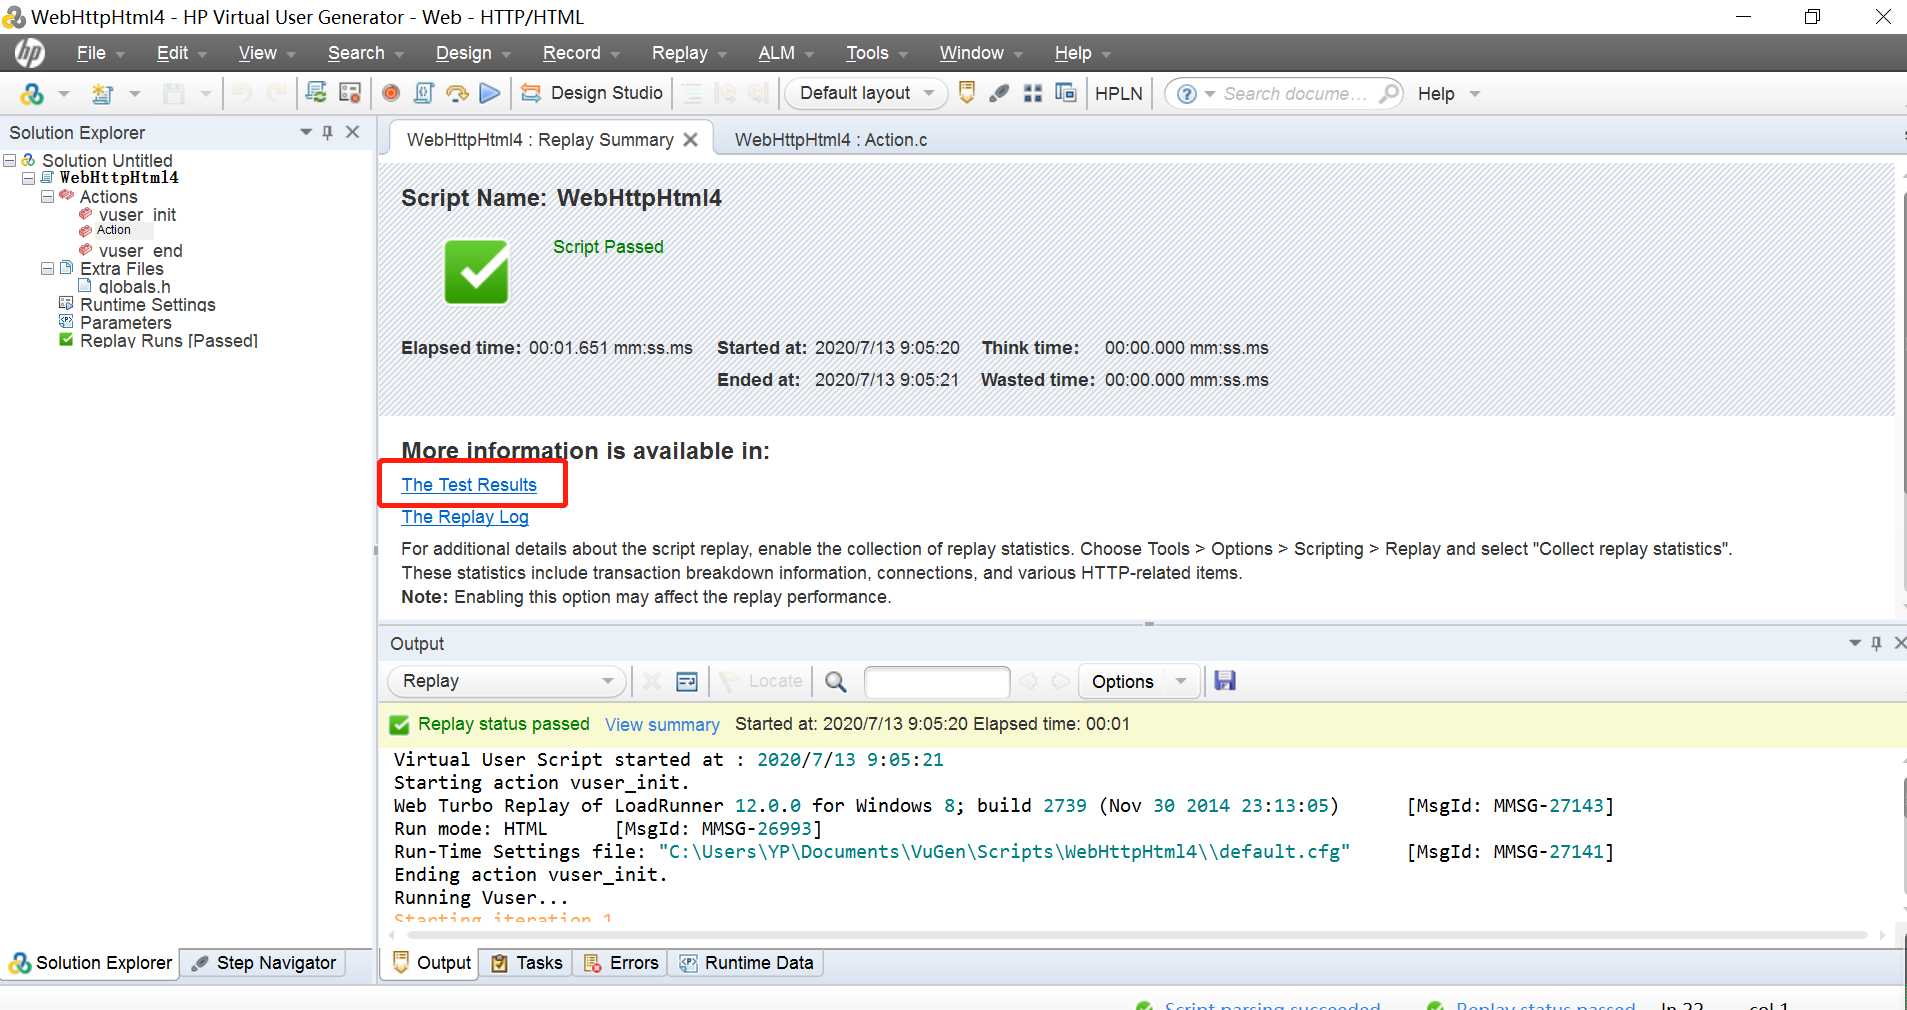Image resolution: width=1907 pixels, height=1010 pixels.
Task: Collapse the WebHttpHtml4 script node
Action: 29,178
